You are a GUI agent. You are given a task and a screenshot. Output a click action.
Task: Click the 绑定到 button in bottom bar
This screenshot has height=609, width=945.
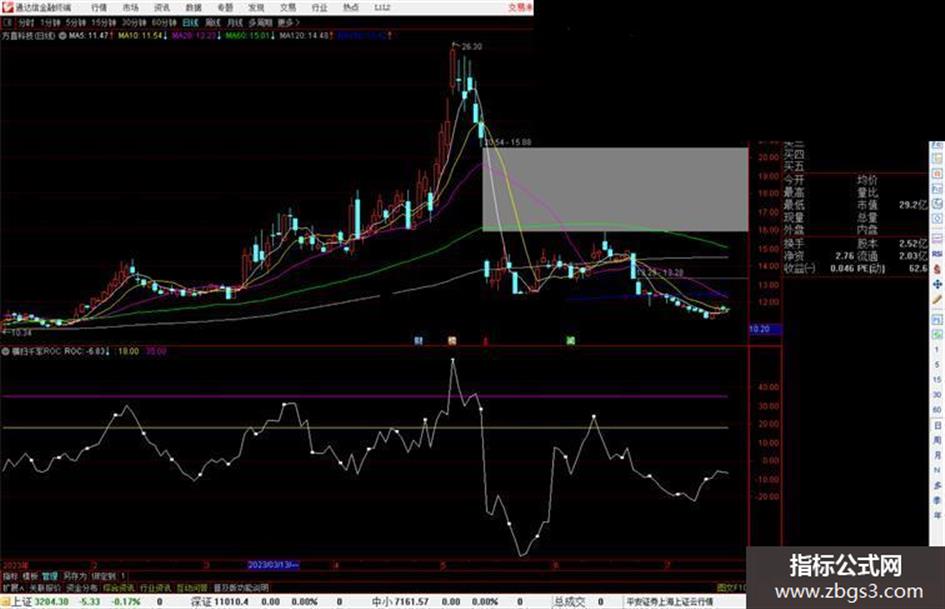[104, 576]
